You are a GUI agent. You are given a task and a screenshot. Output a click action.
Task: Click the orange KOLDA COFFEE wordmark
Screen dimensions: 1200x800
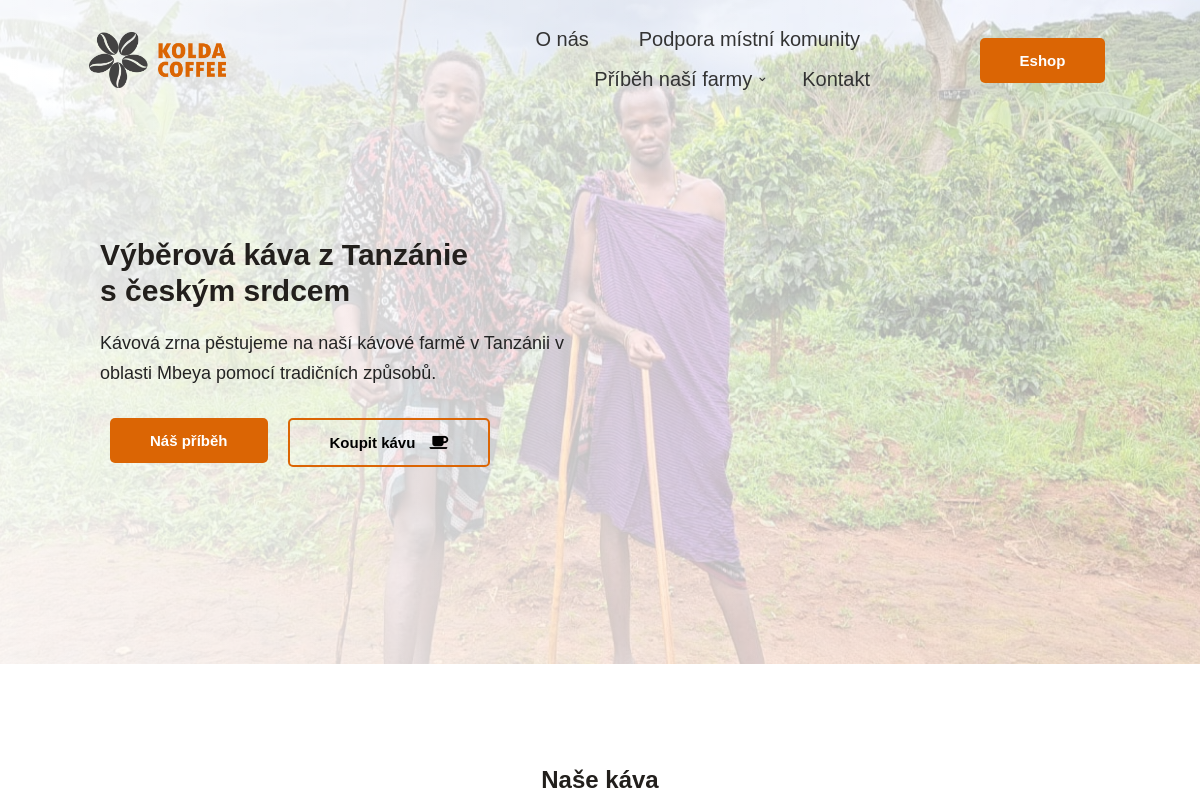(x=192, y=60)
